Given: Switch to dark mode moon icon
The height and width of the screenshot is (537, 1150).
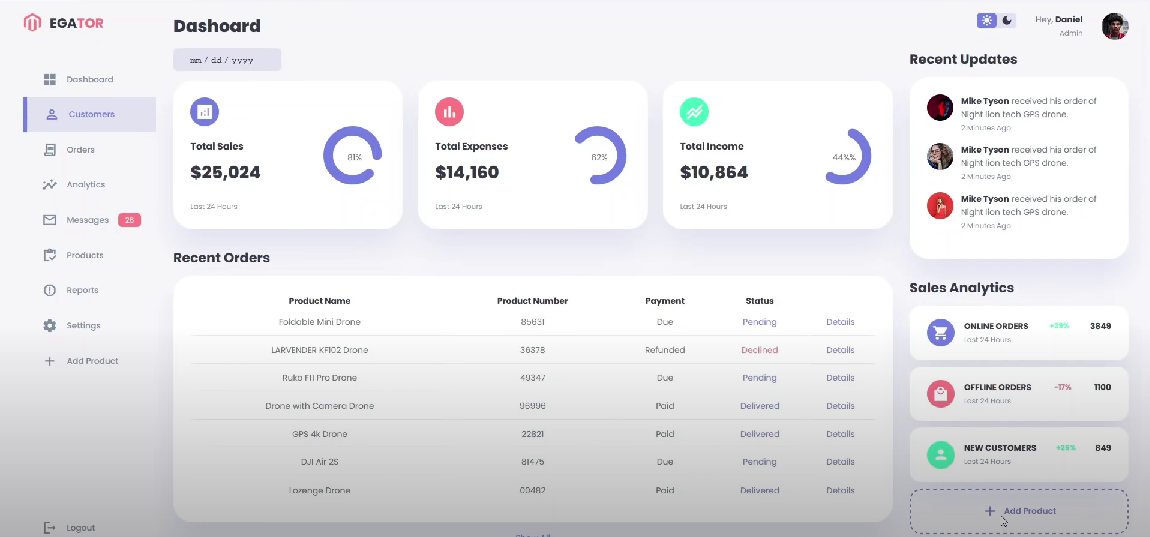Looking at the screenshot, I should 1007,21.
